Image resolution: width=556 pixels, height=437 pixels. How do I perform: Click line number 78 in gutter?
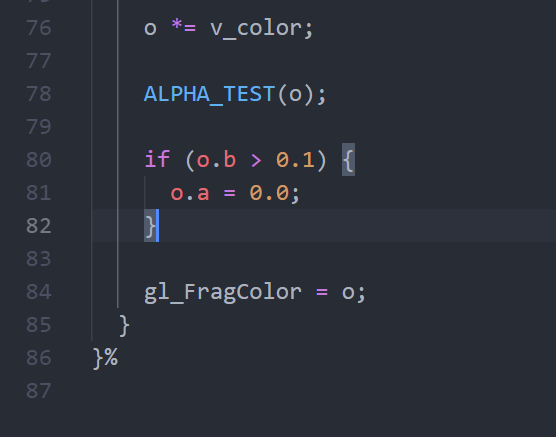click(x=39, y=94)
